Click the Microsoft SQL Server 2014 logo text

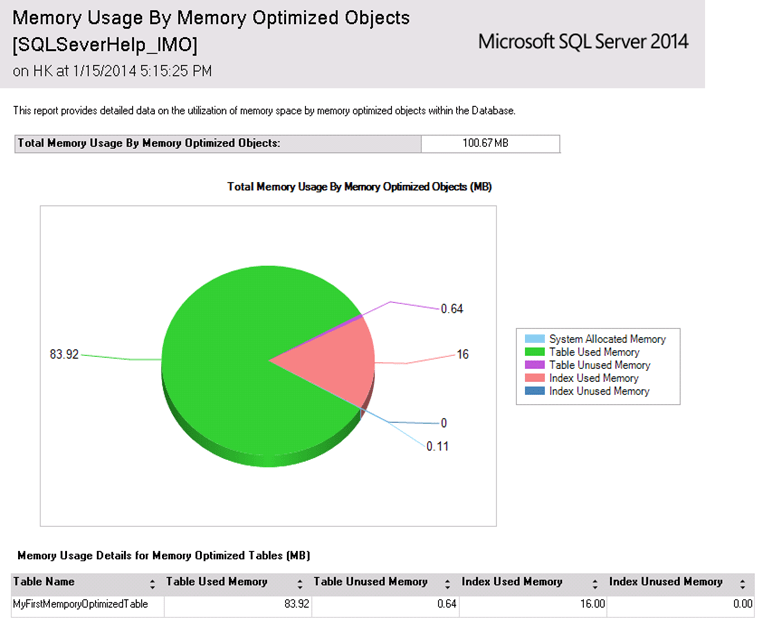click(x=583, y=42)
